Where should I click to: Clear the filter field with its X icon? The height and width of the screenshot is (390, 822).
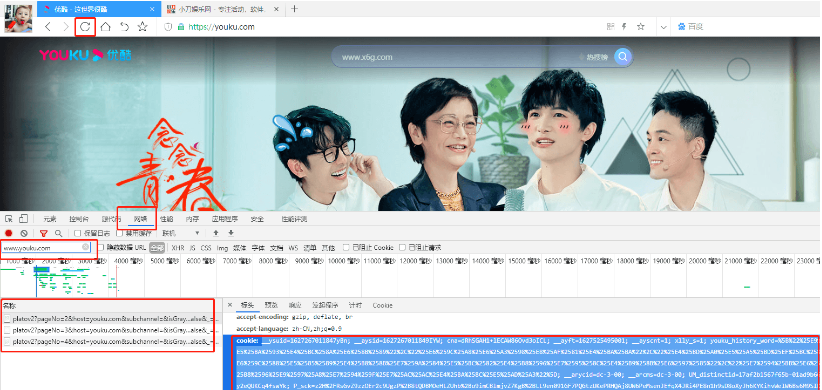[x=85, y=247]
